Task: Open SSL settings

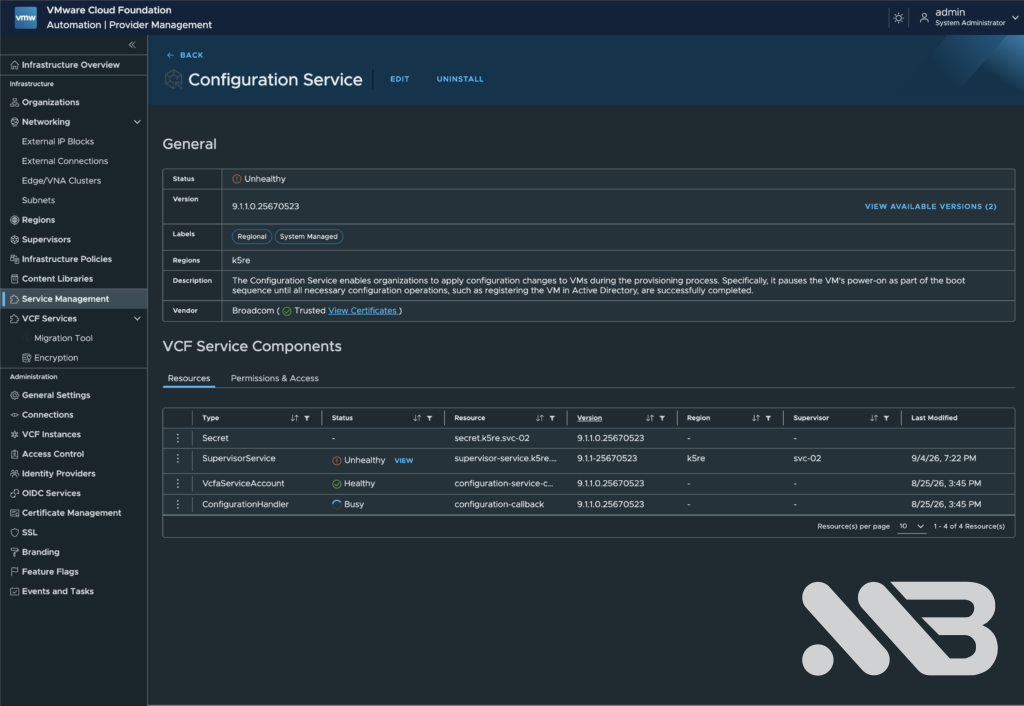Action: click(29, 532)
